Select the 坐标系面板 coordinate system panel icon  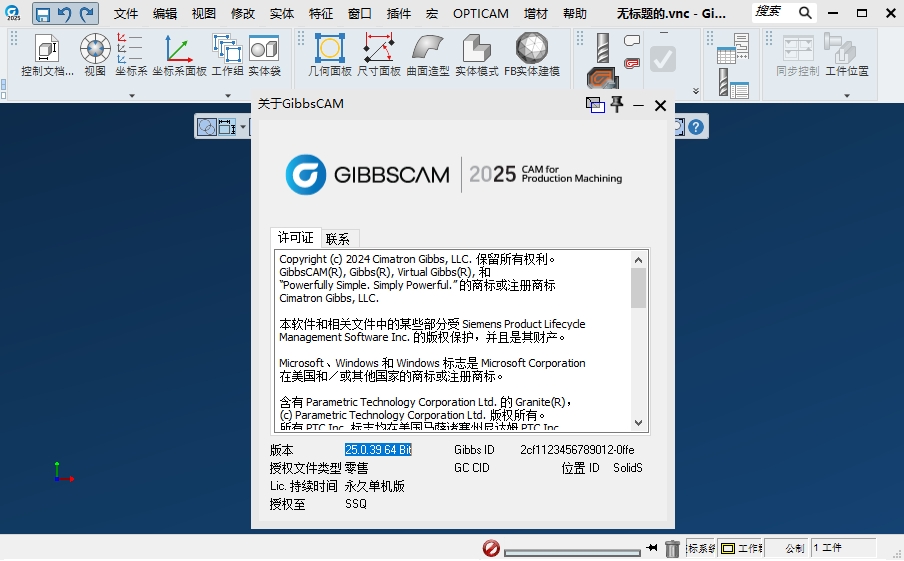click(179, 55)
